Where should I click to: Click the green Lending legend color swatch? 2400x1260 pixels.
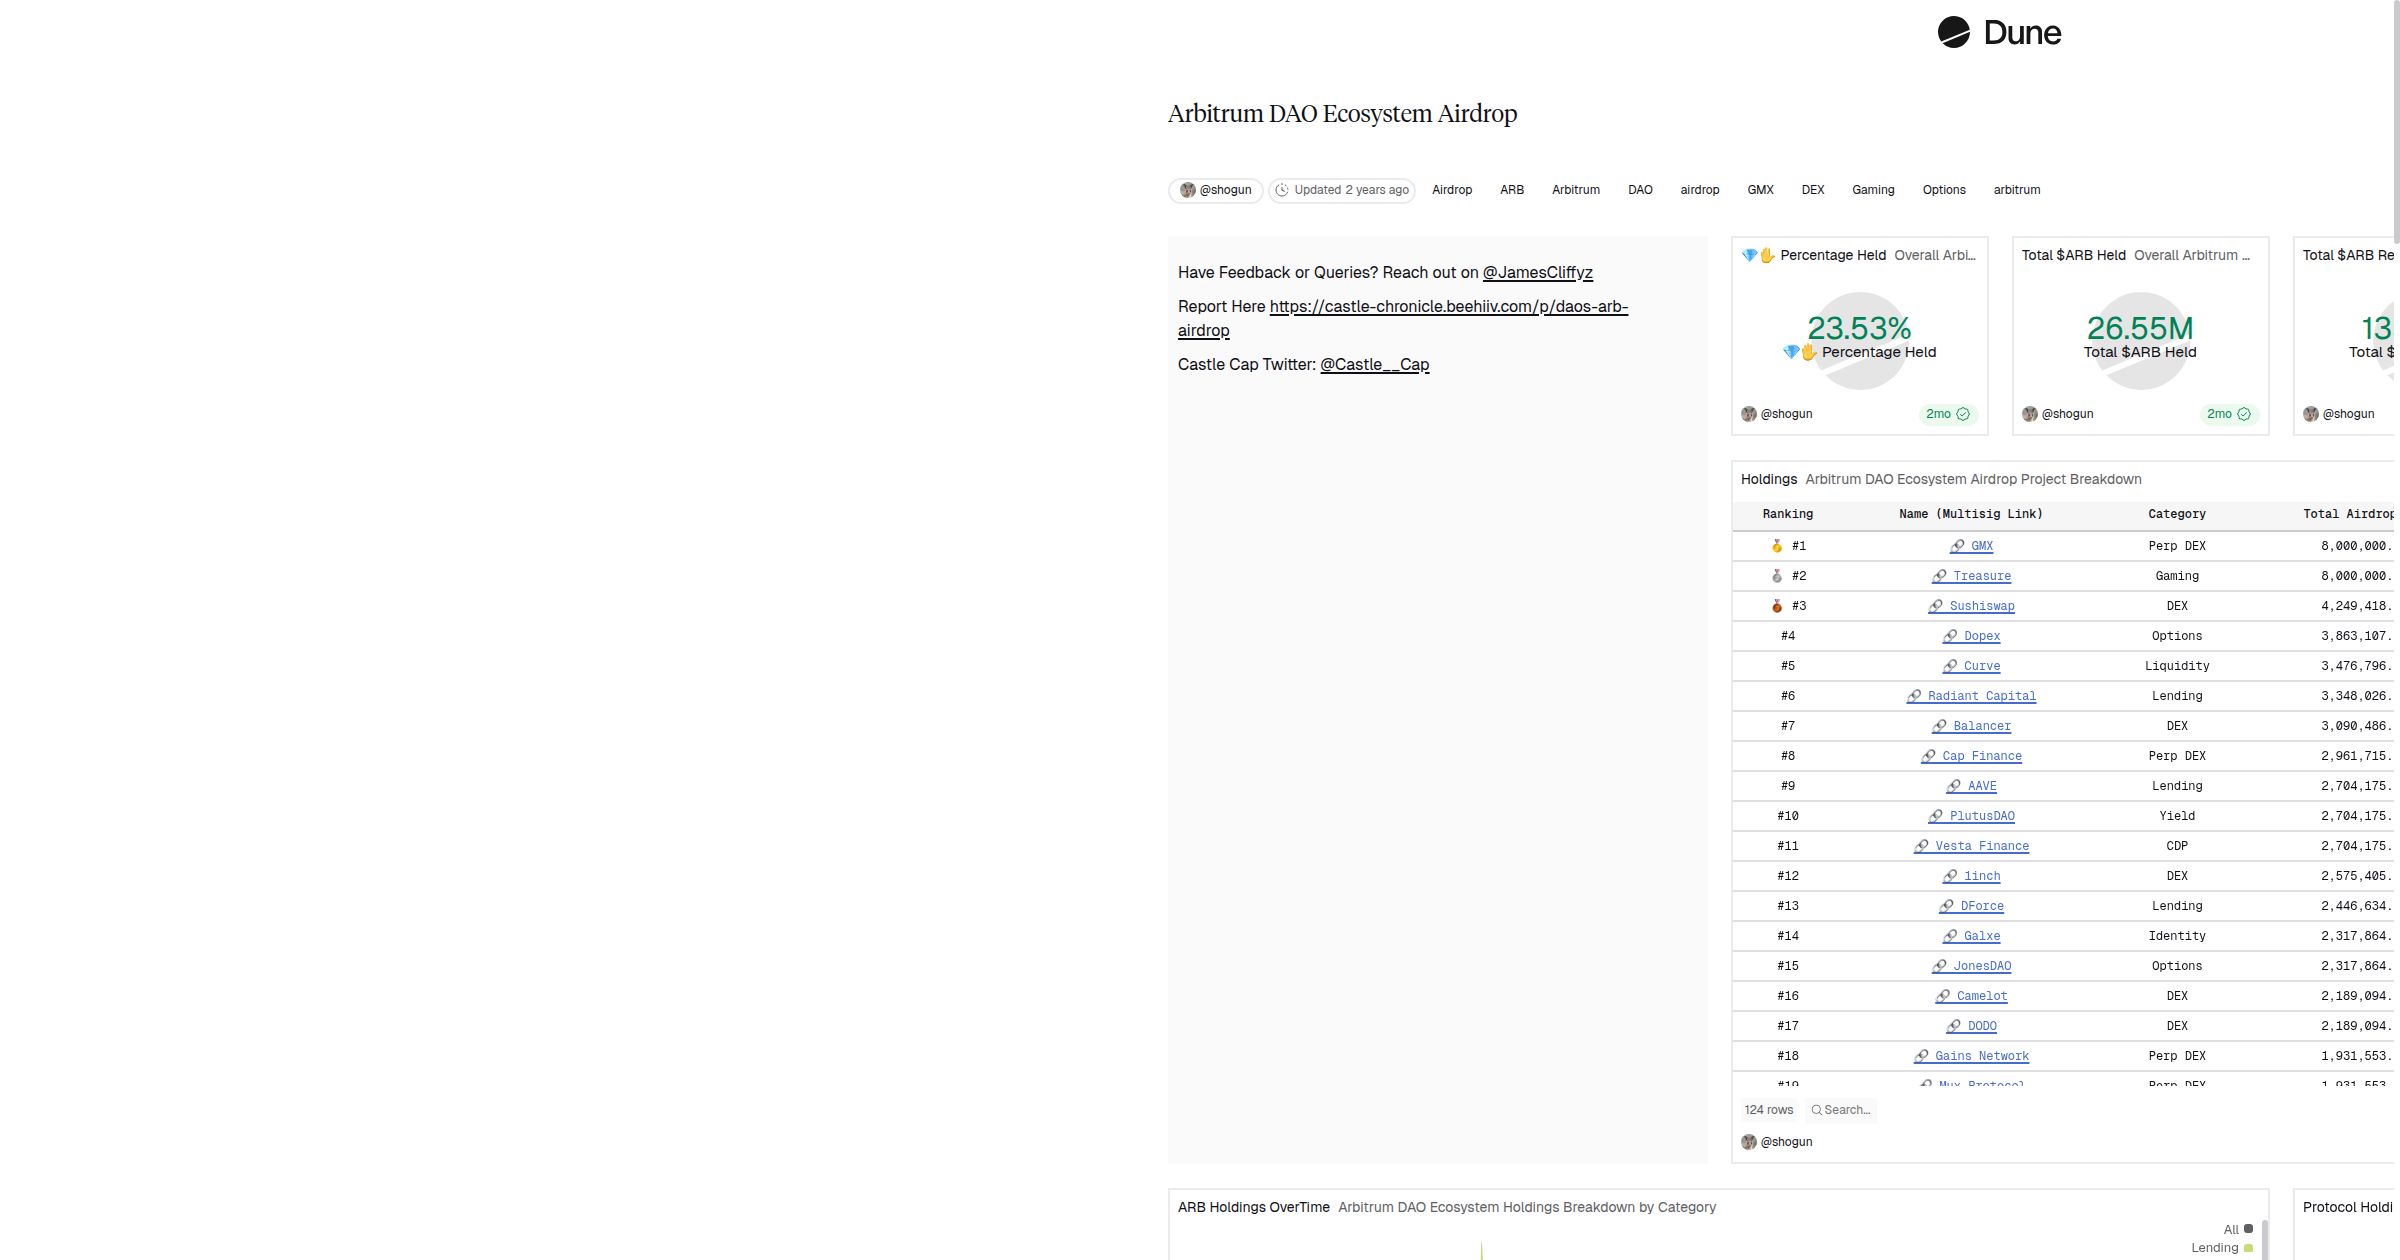[x=2247, y=1247]
